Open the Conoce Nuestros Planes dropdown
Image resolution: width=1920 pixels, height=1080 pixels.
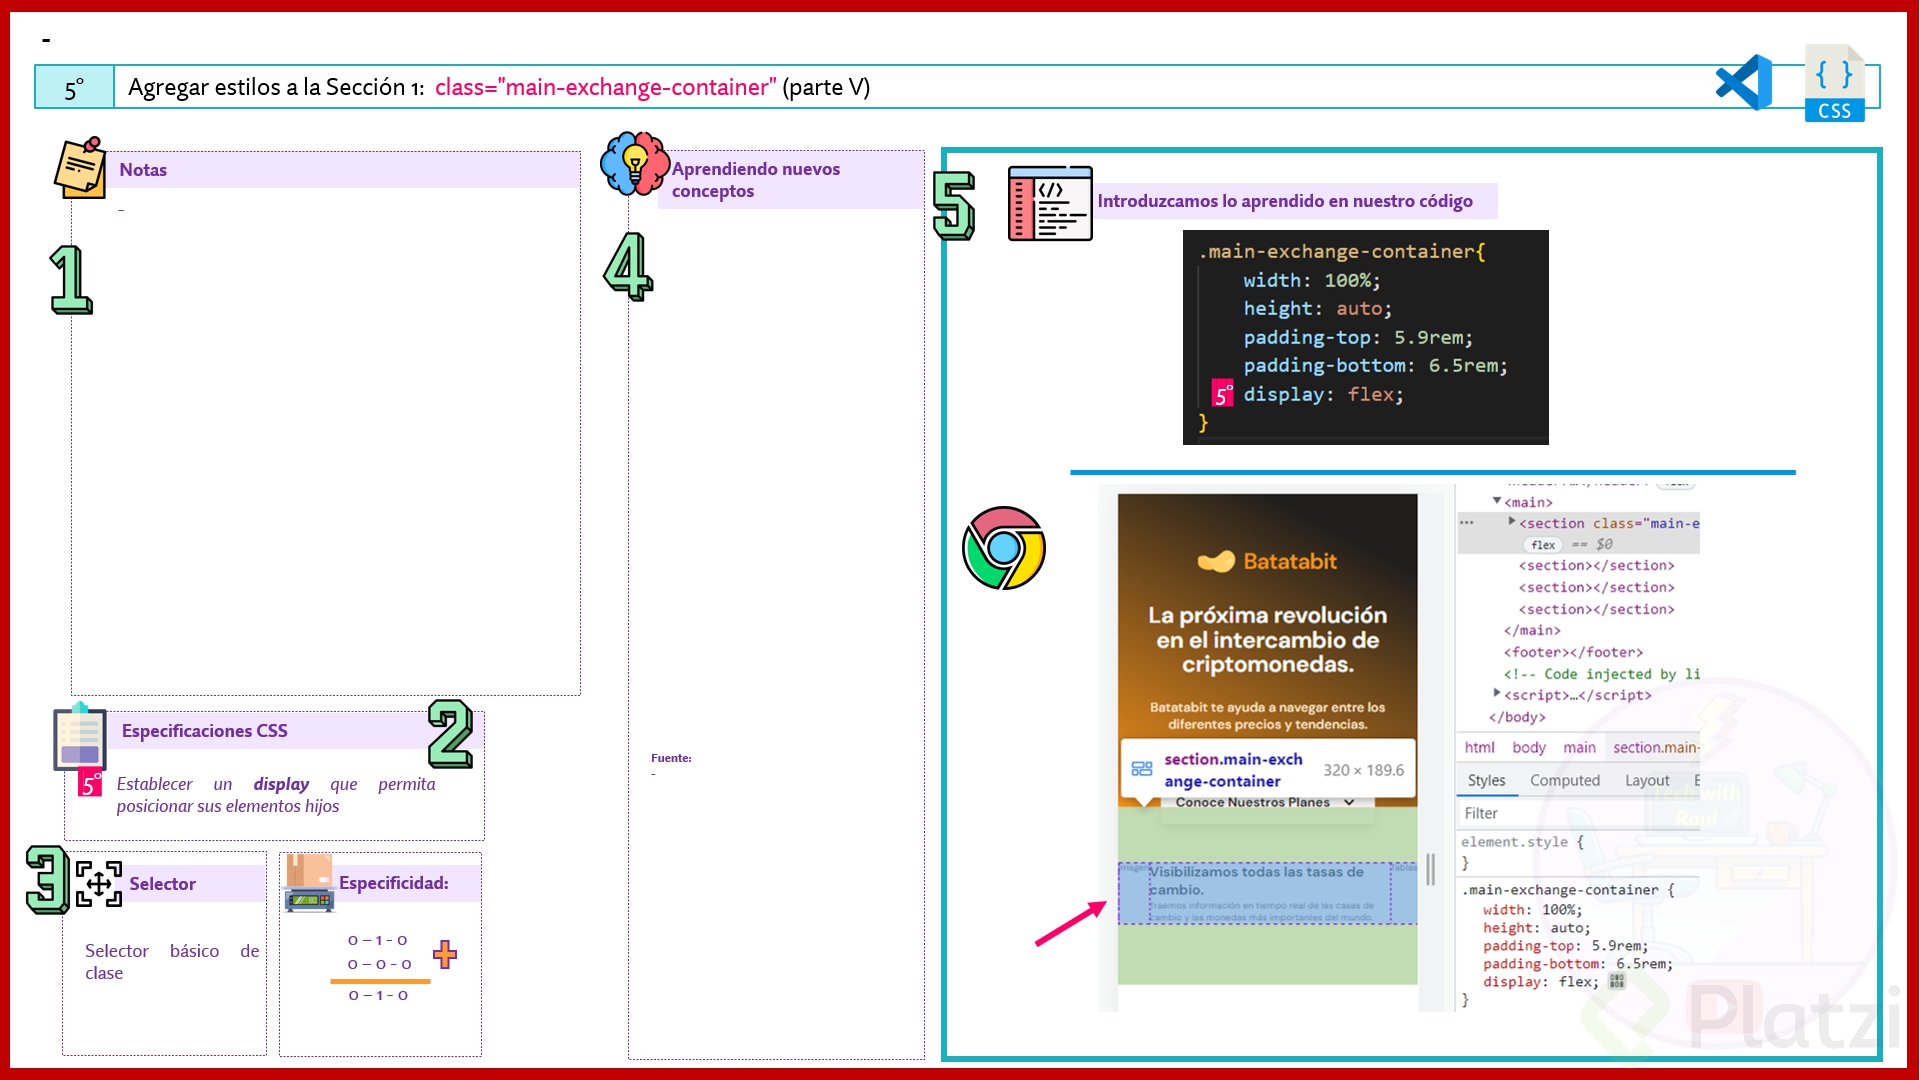pyautogui.click(x=1265, y=802)
